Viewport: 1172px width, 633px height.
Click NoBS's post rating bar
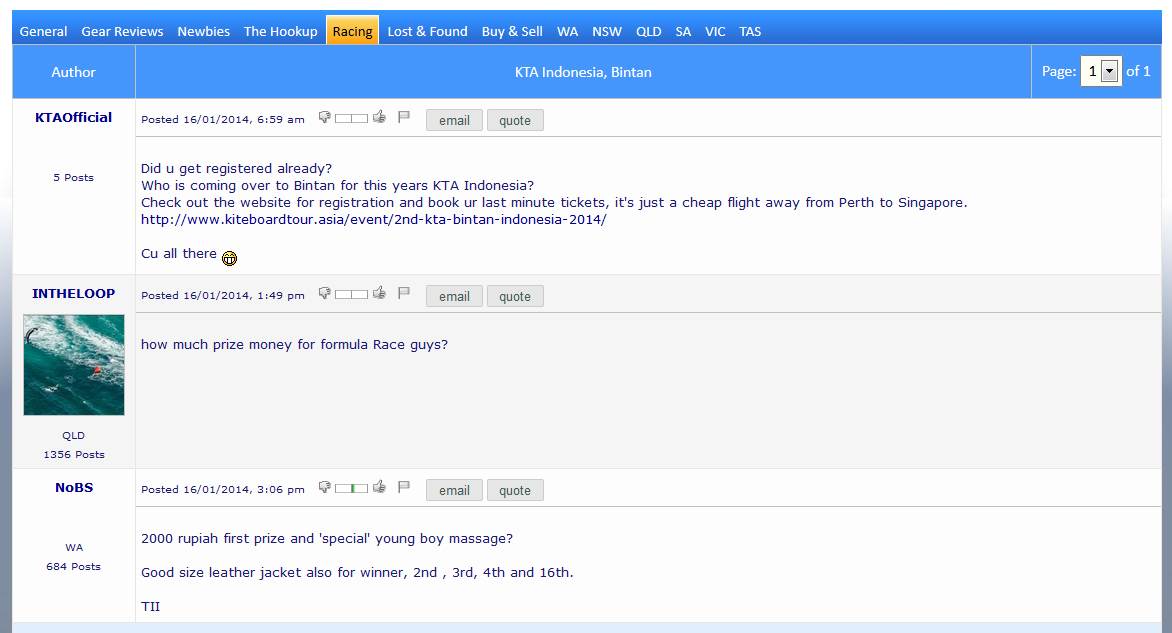[x=351, y=488]
